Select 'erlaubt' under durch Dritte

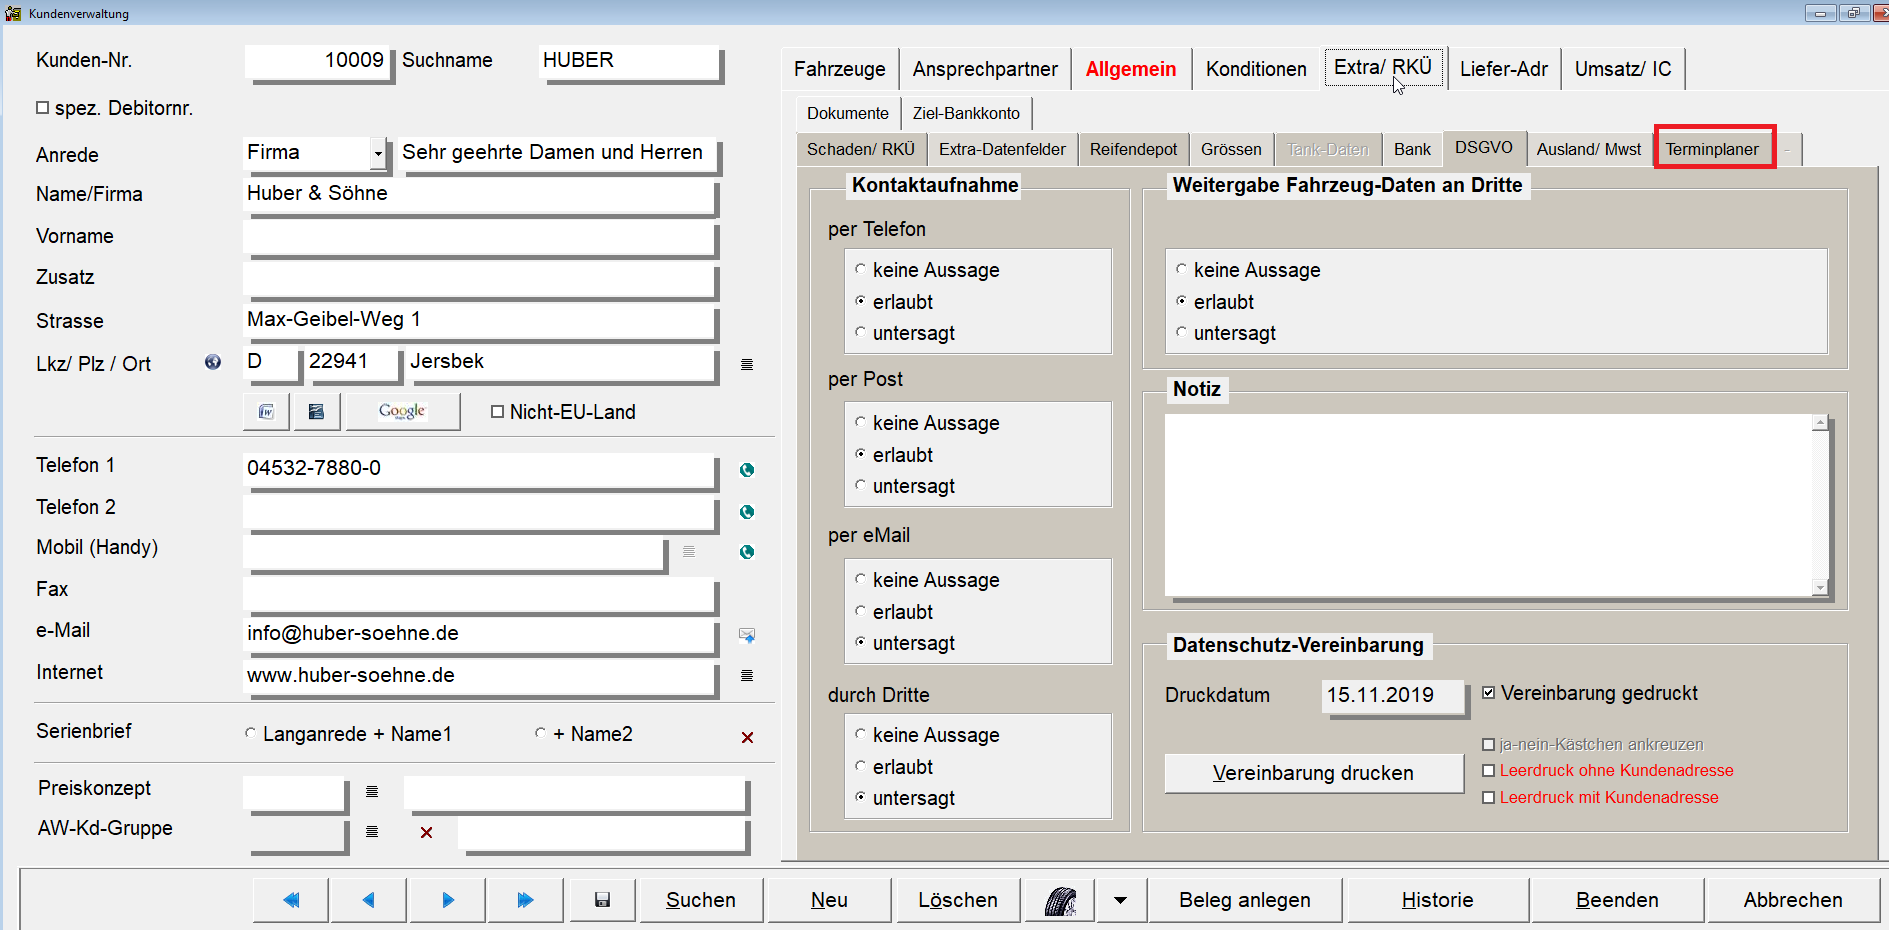(x=860, y=767)
